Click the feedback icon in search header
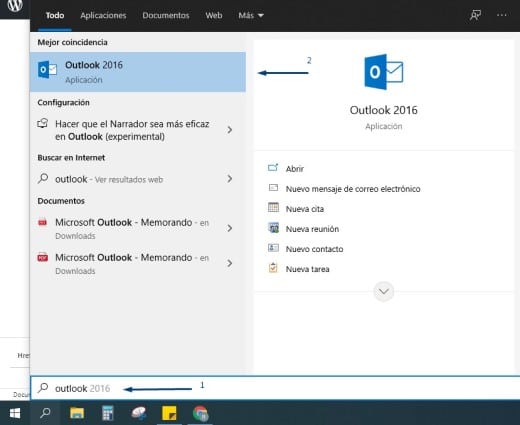Image resolution: width=520 pixels, height=425 pixels. [x=475, y=15]
